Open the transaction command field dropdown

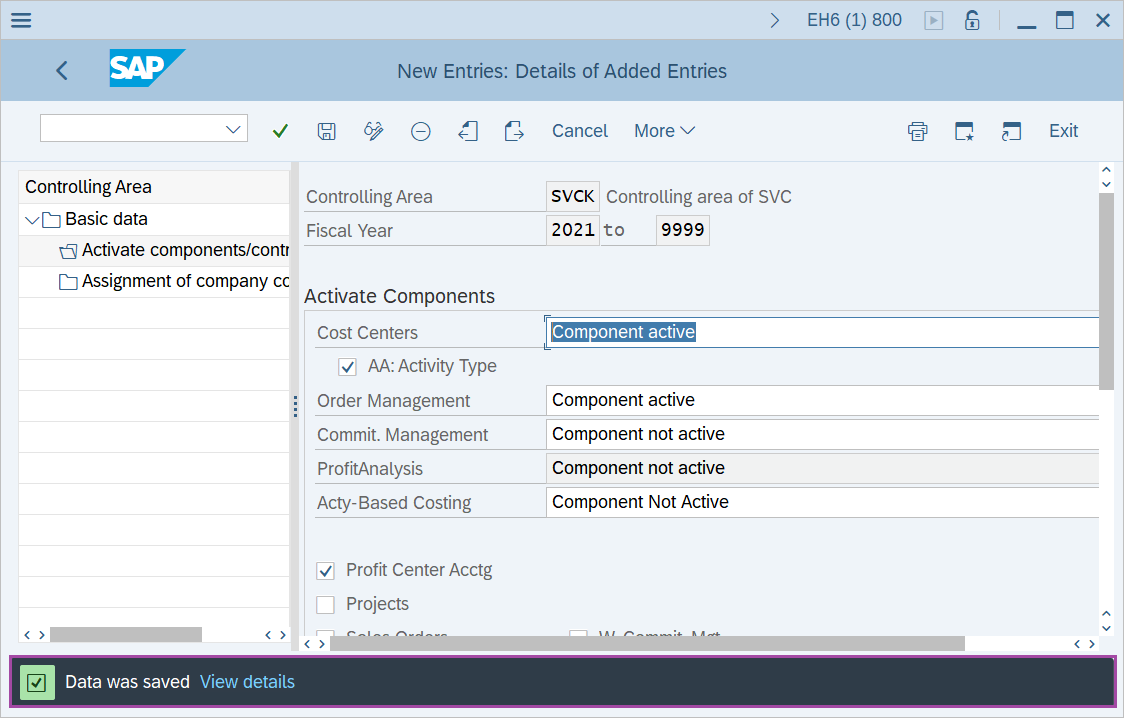pos(234,129)
